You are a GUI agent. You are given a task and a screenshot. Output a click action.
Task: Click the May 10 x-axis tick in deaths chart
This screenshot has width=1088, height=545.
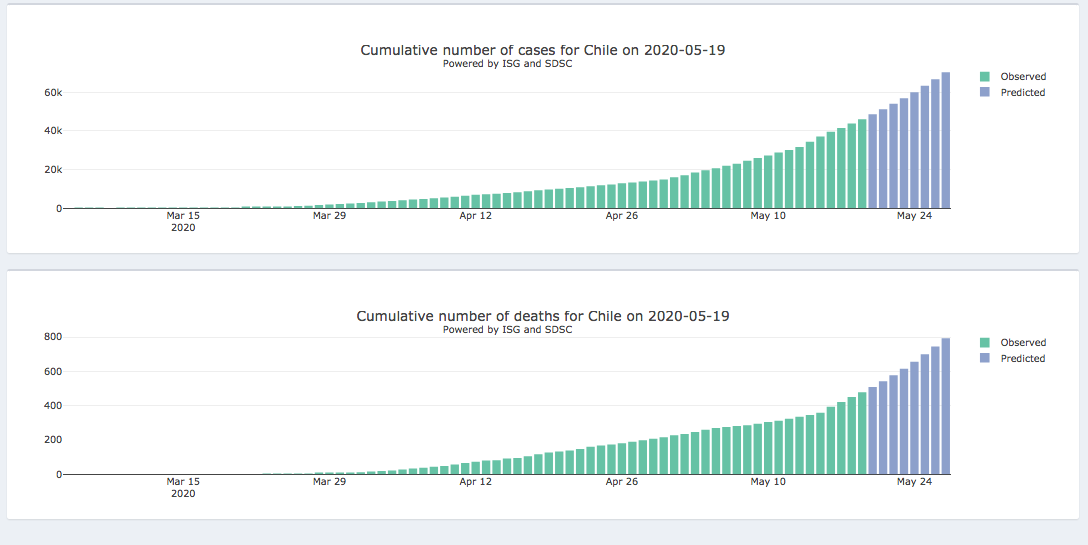767,481
